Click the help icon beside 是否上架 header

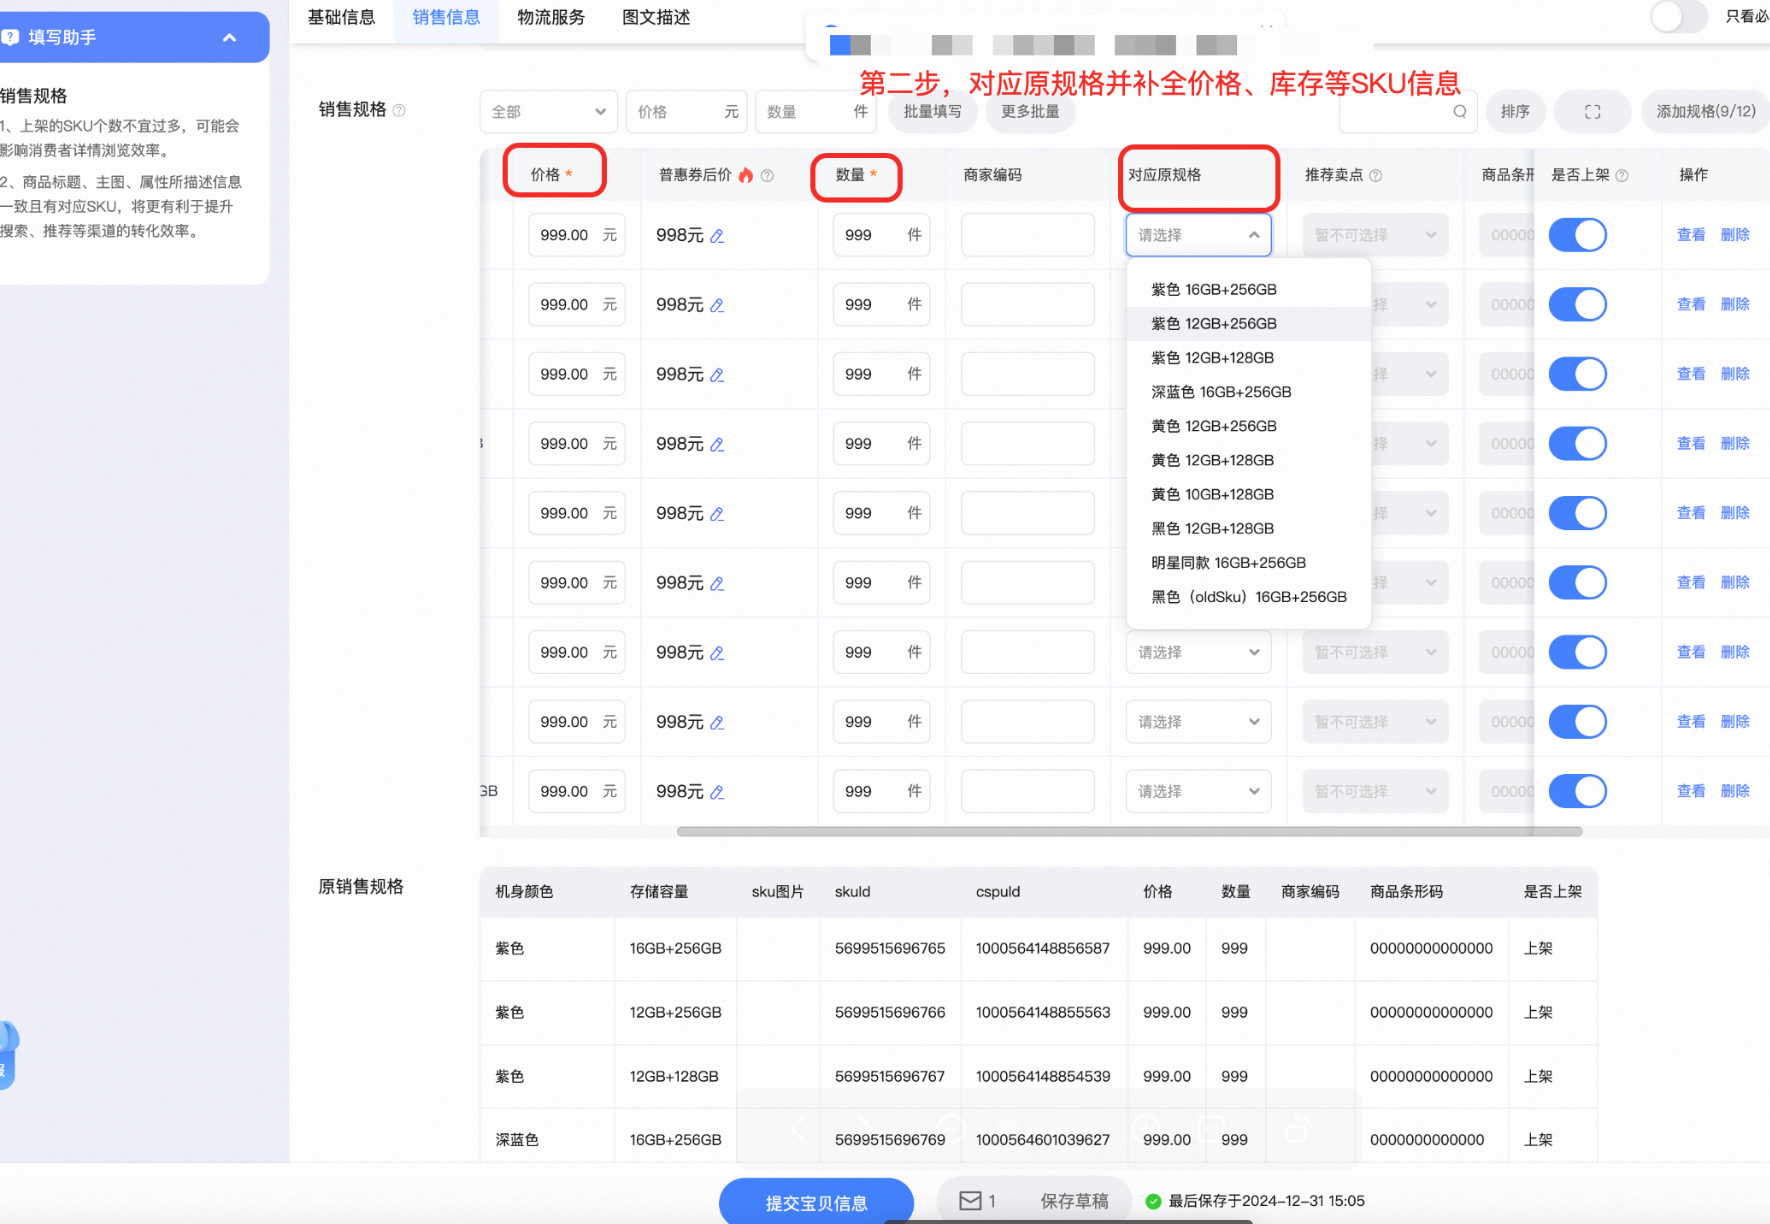(1622, 175)
